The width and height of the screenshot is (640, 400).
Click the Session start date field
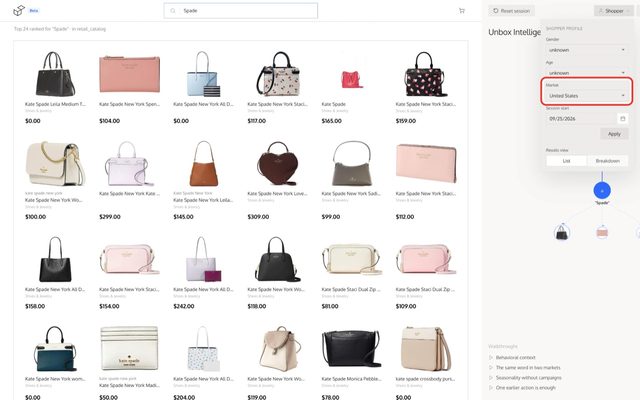tap(582, 119)
